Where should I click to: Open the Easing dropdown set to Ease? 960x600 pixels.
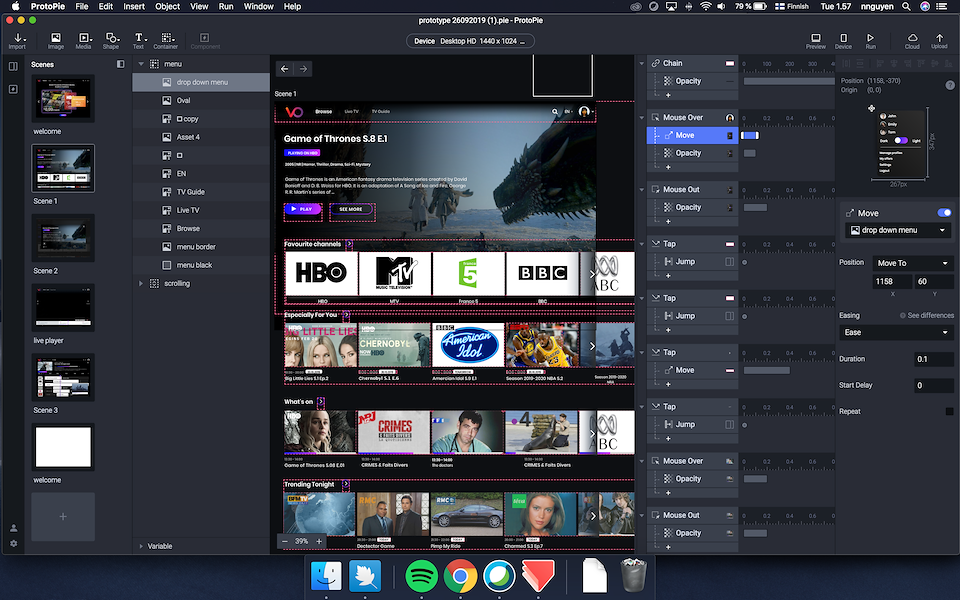(896, 332)
